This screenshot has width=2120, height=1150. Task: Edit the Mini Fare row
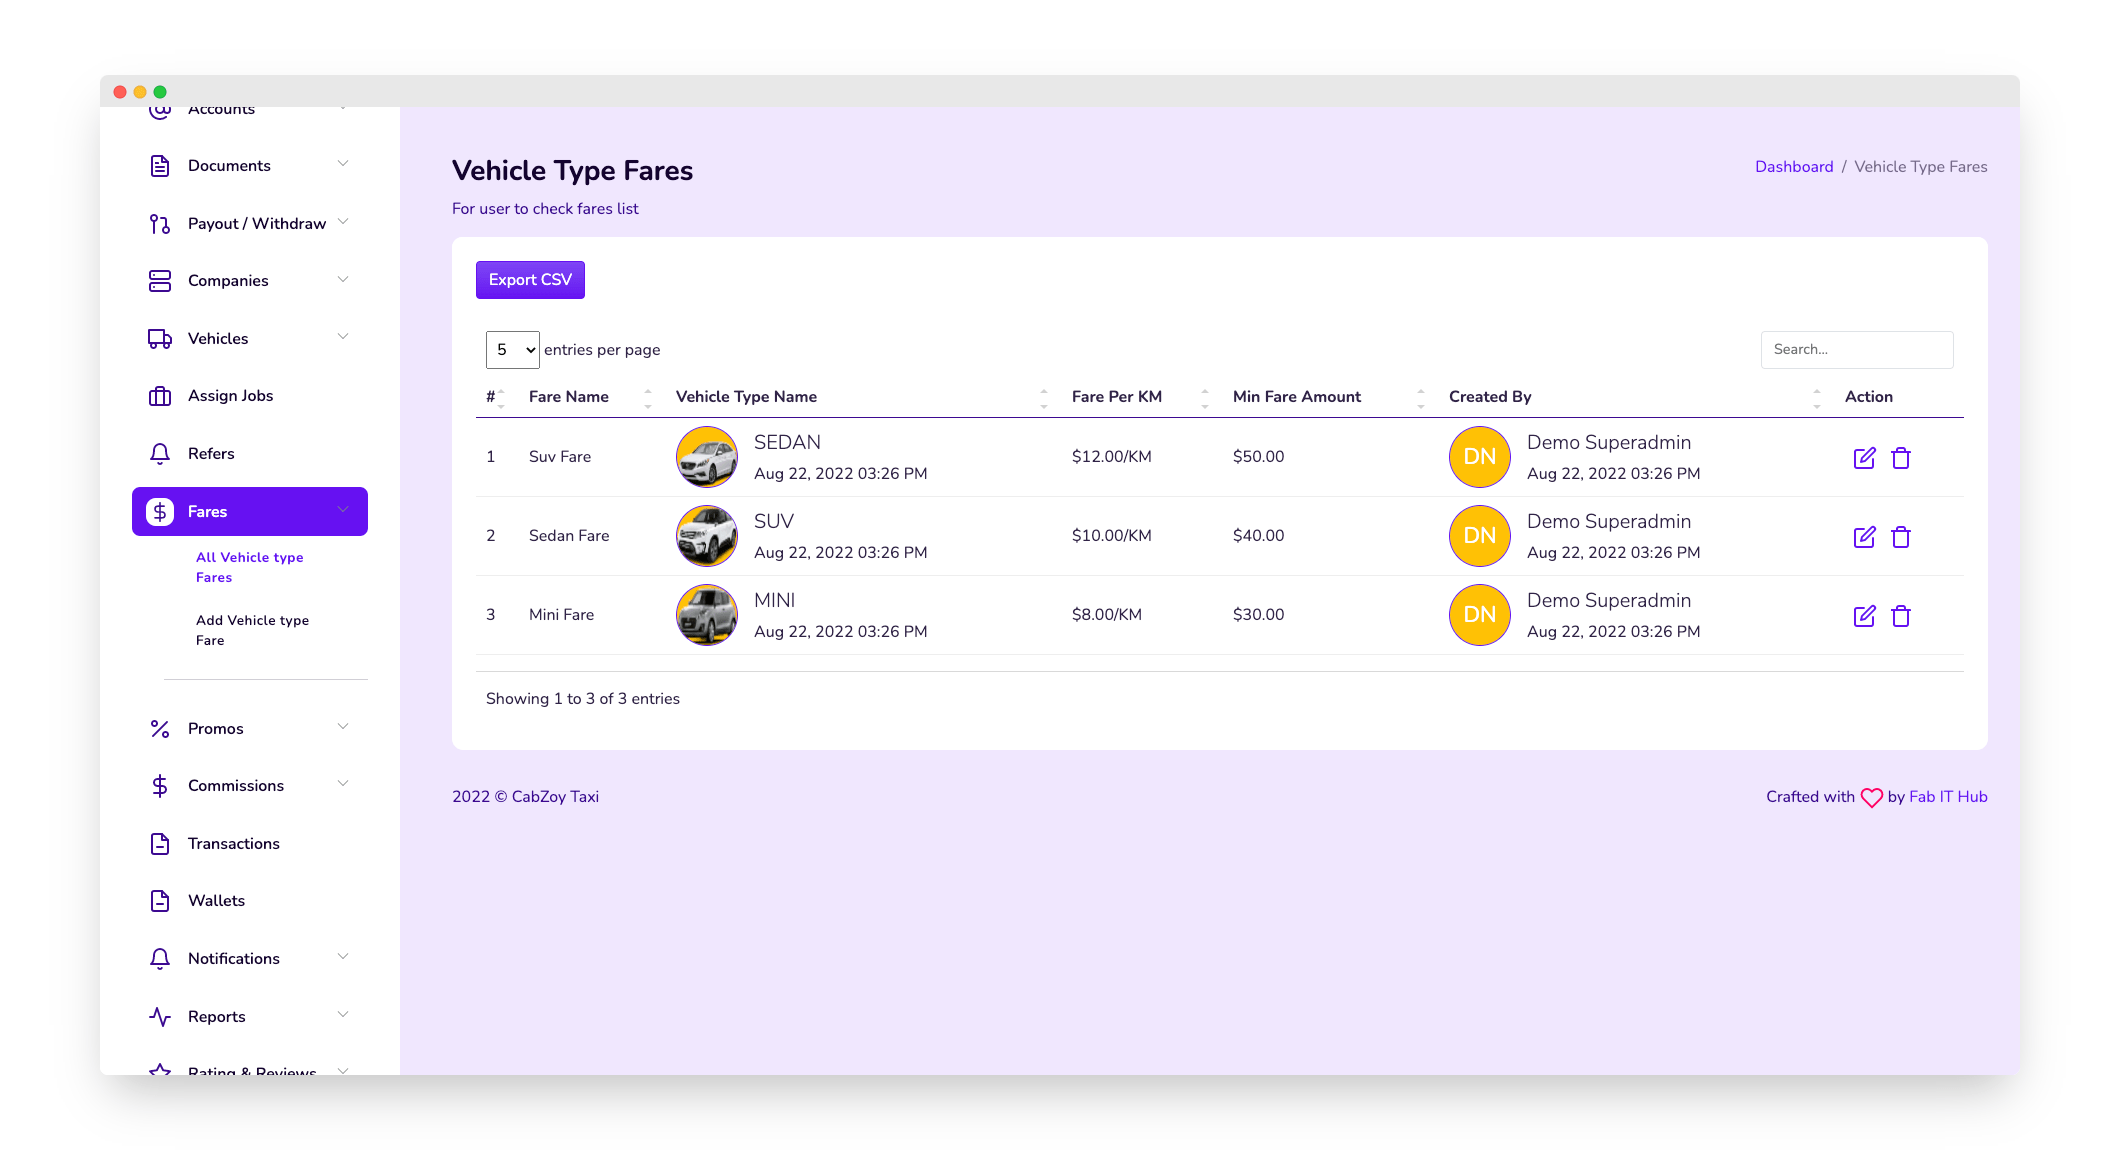(x=1865, y=616)
